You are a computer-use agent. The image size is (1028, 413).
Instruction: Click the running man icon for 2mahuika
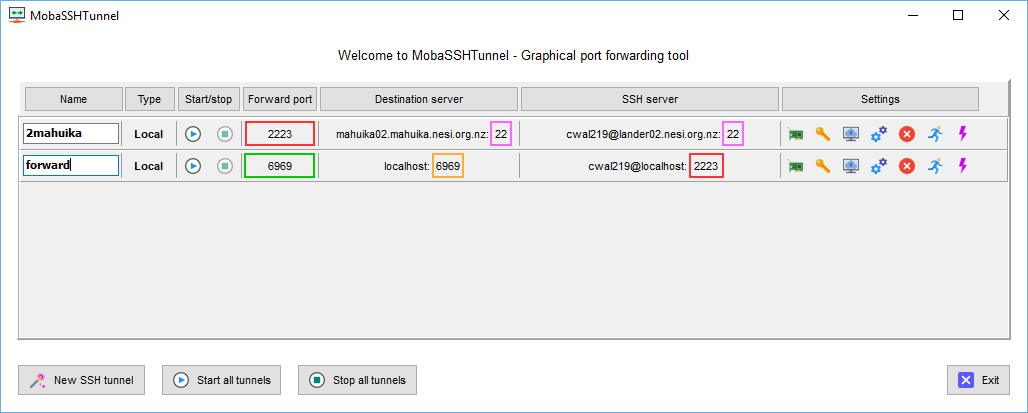click(x=936, y=134)
